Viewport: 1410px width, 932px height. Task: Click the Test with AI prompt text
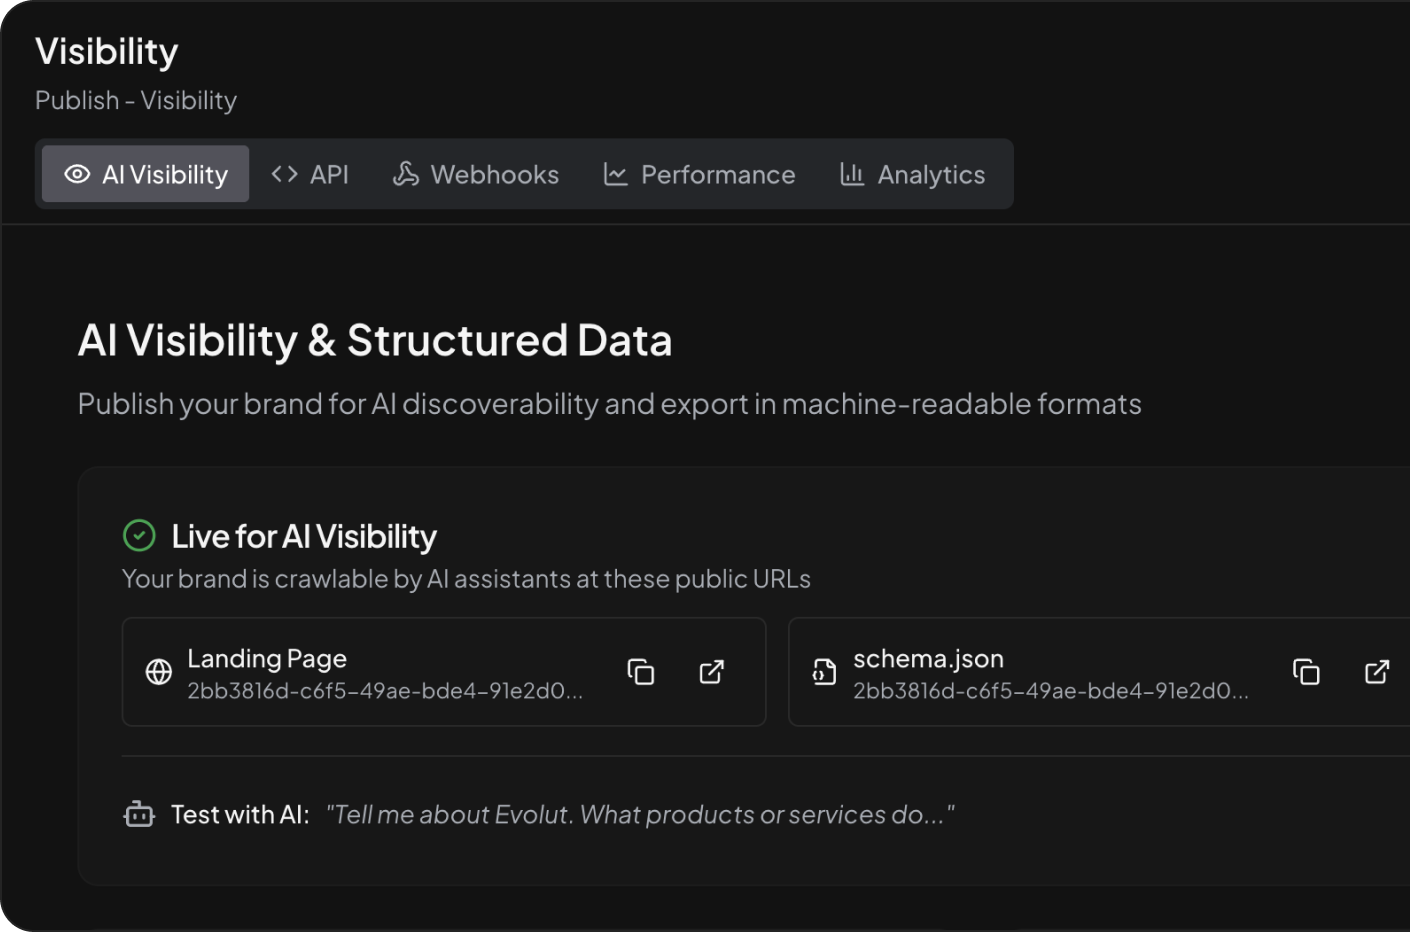coord(640,815)
